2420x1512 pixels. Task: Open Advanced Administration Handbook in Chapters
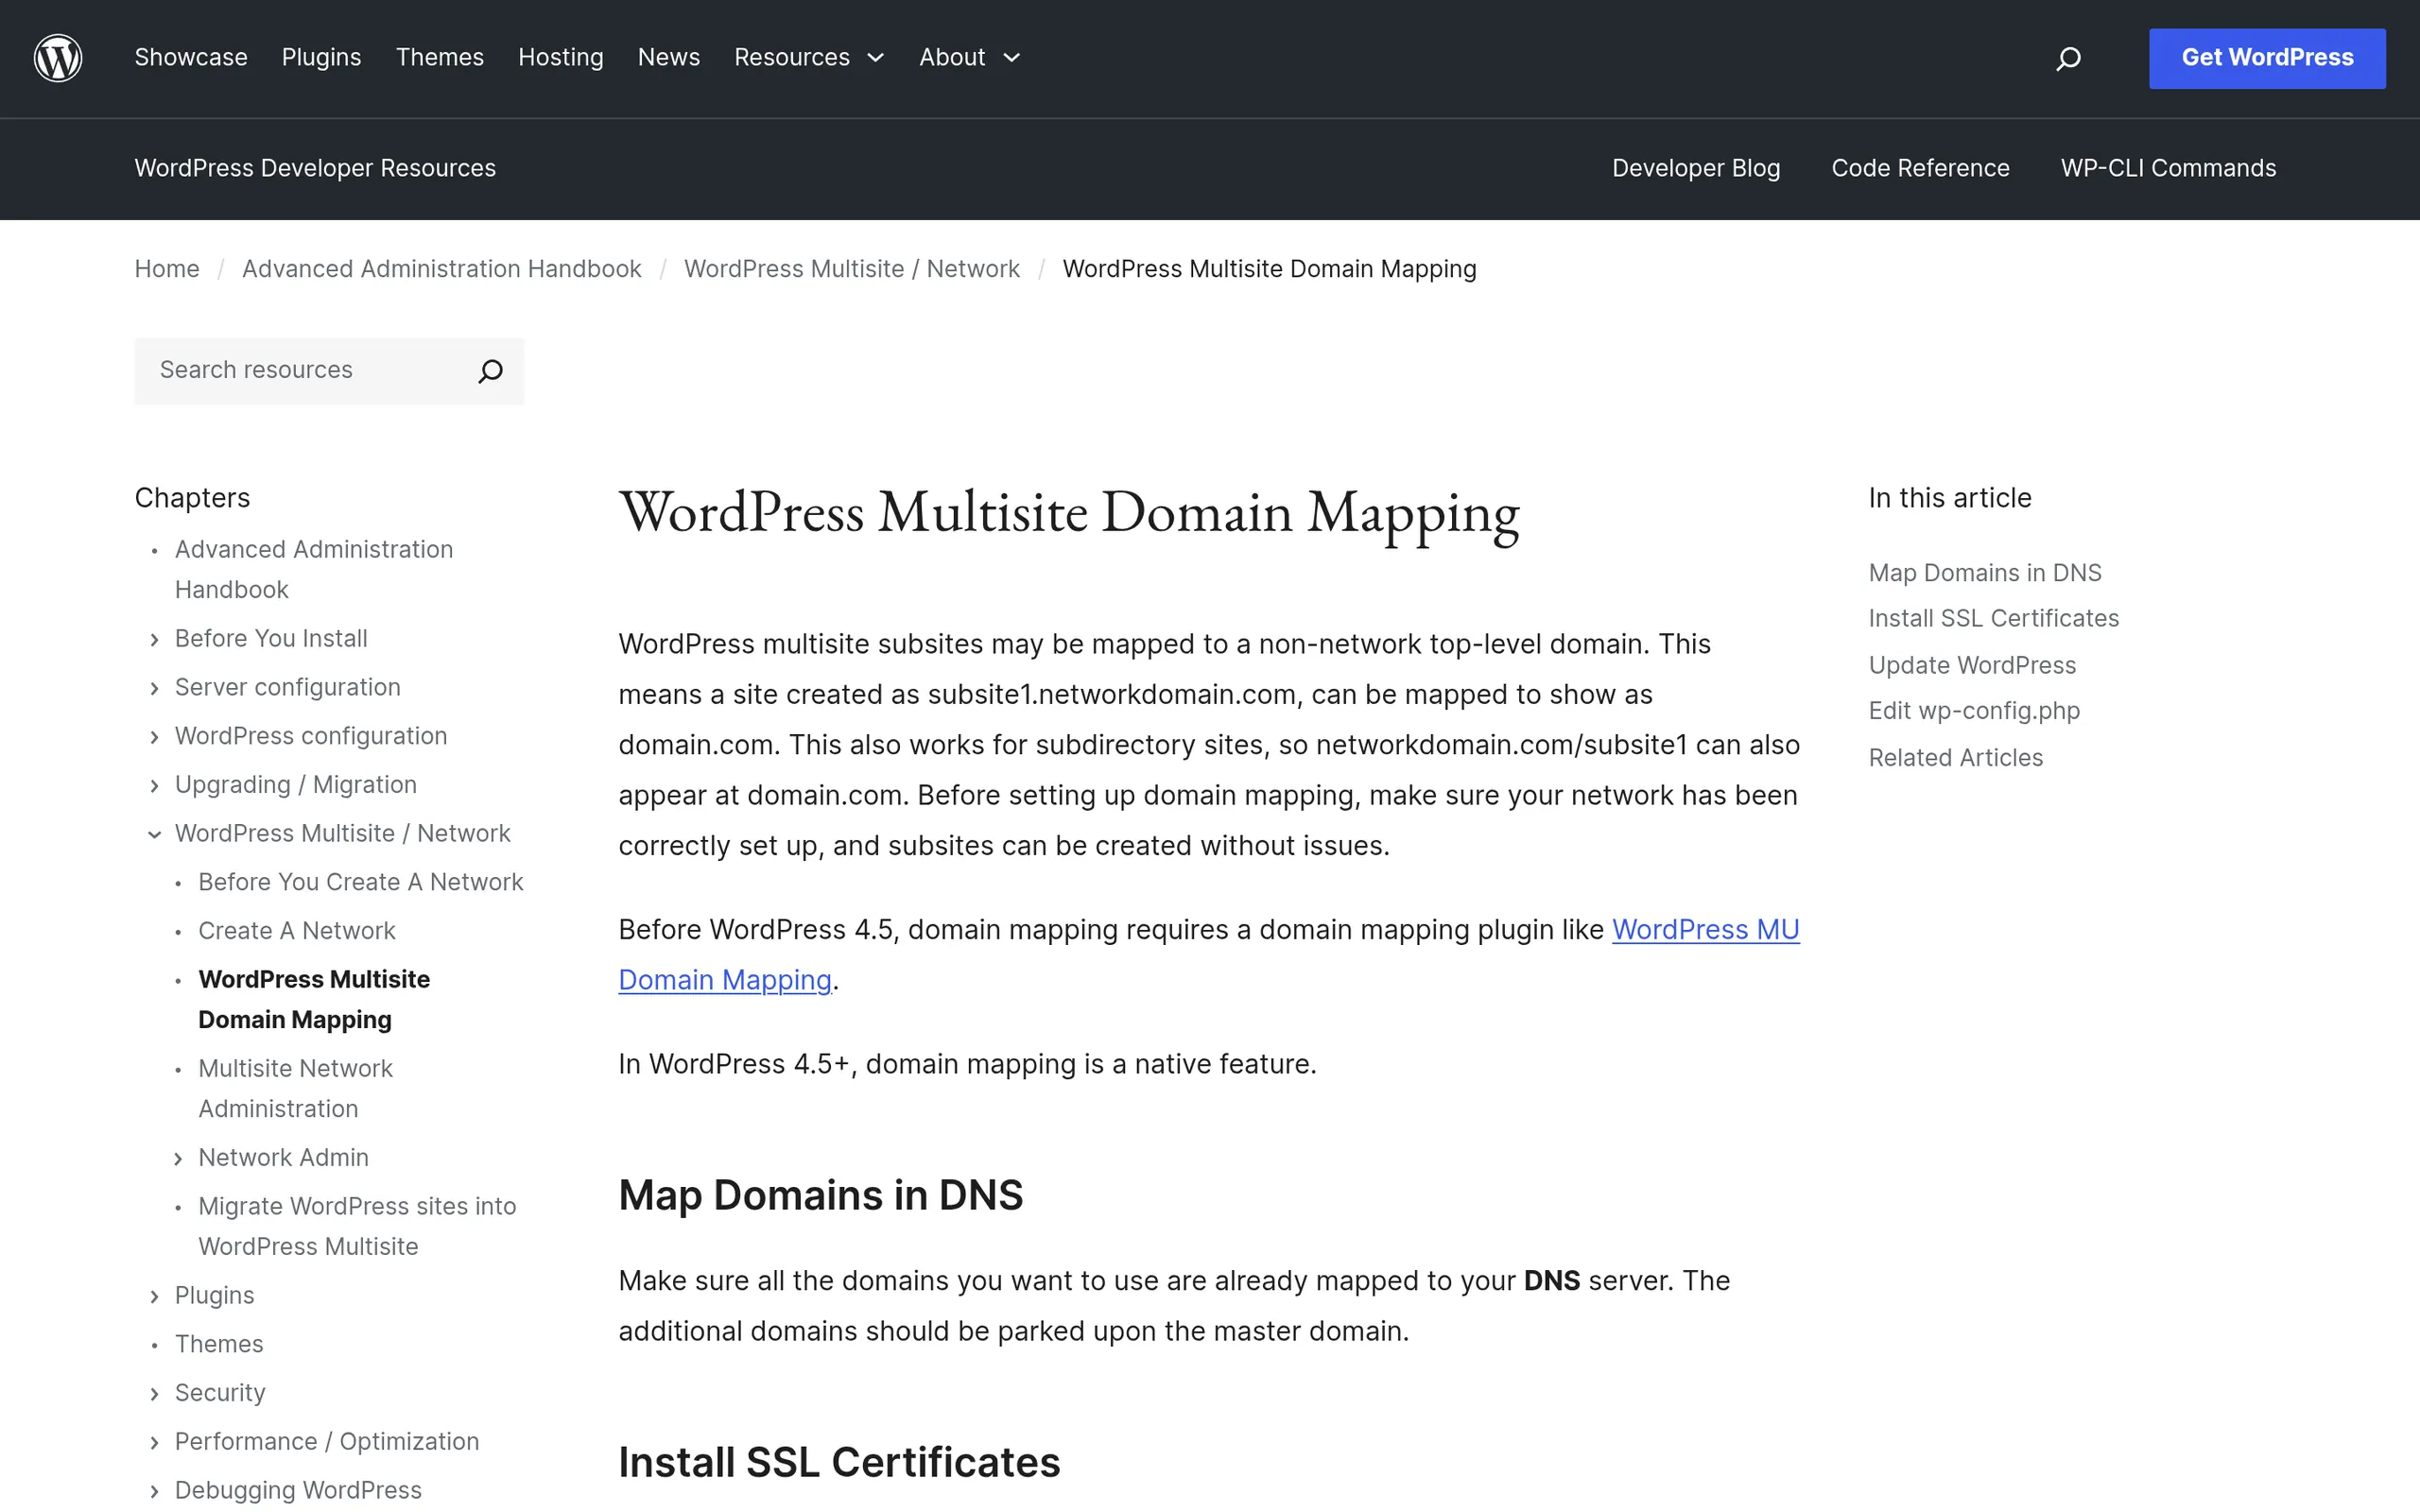[x=314, y=569]
